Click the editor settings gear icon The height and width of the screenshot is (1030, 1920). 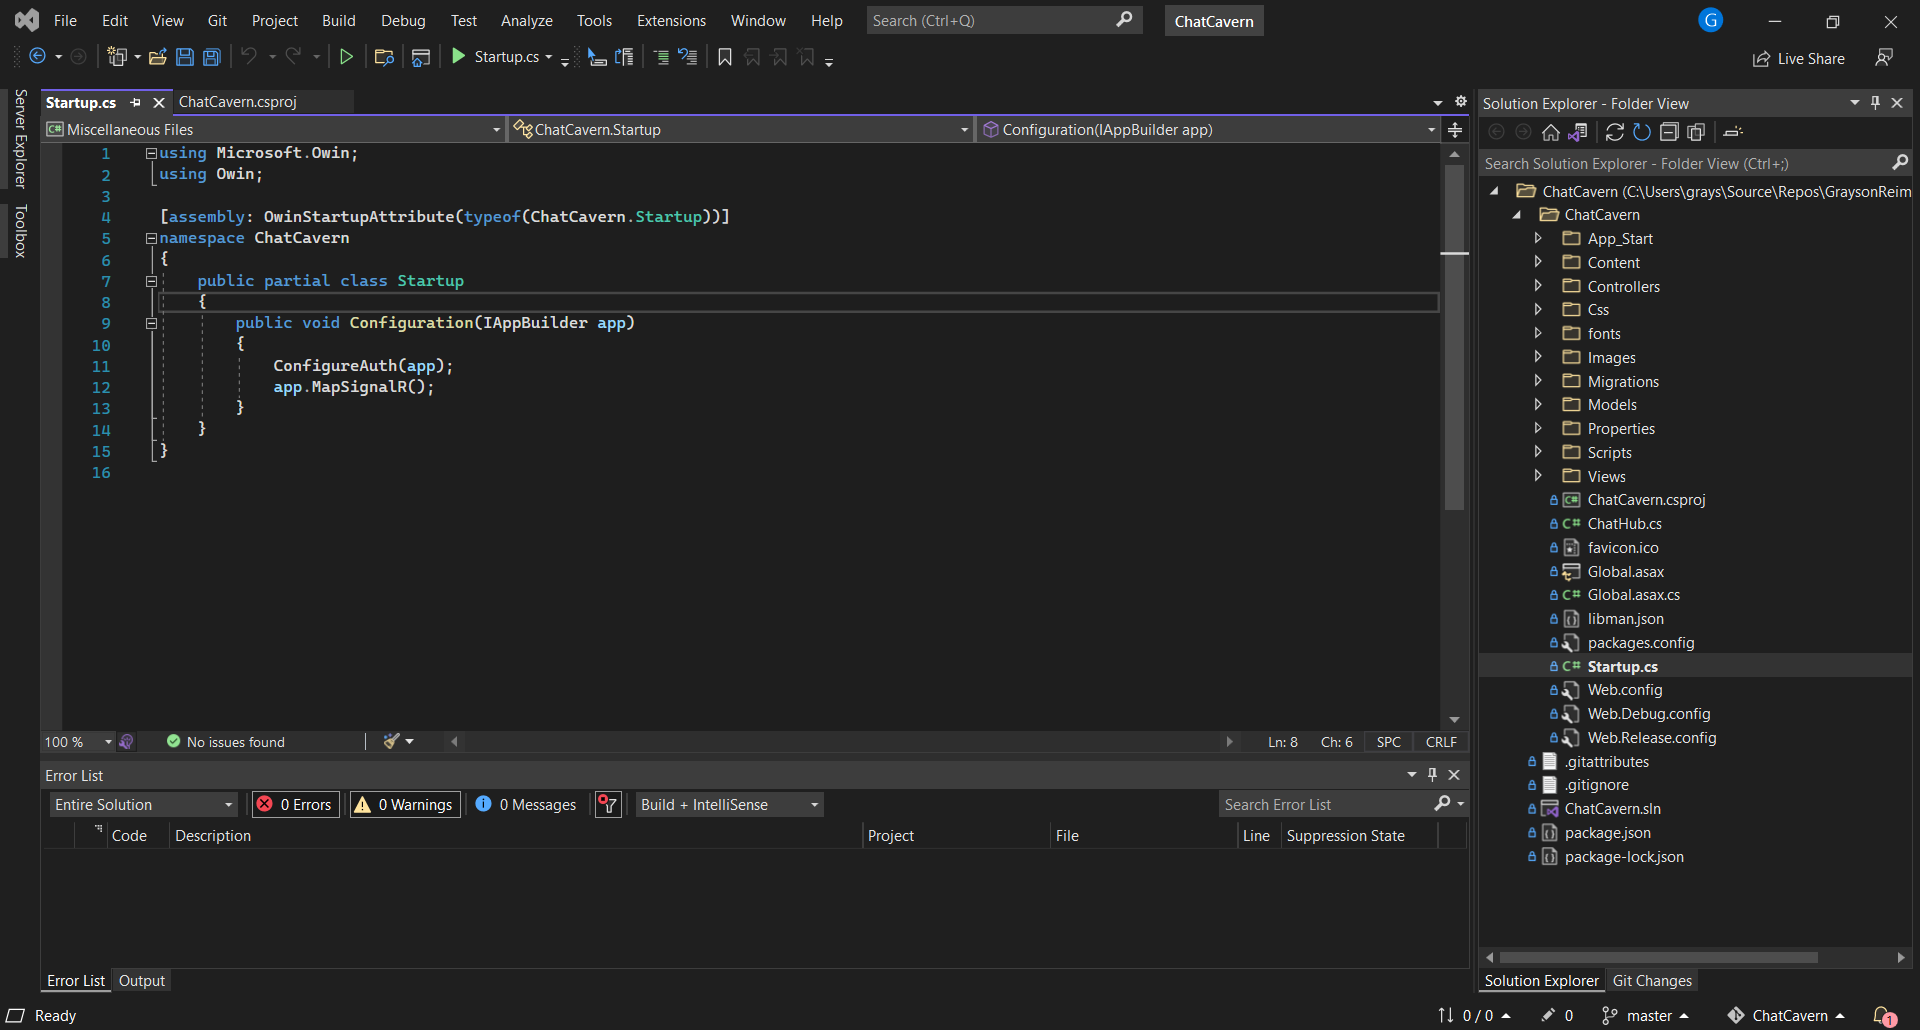tap(1460, 102)
